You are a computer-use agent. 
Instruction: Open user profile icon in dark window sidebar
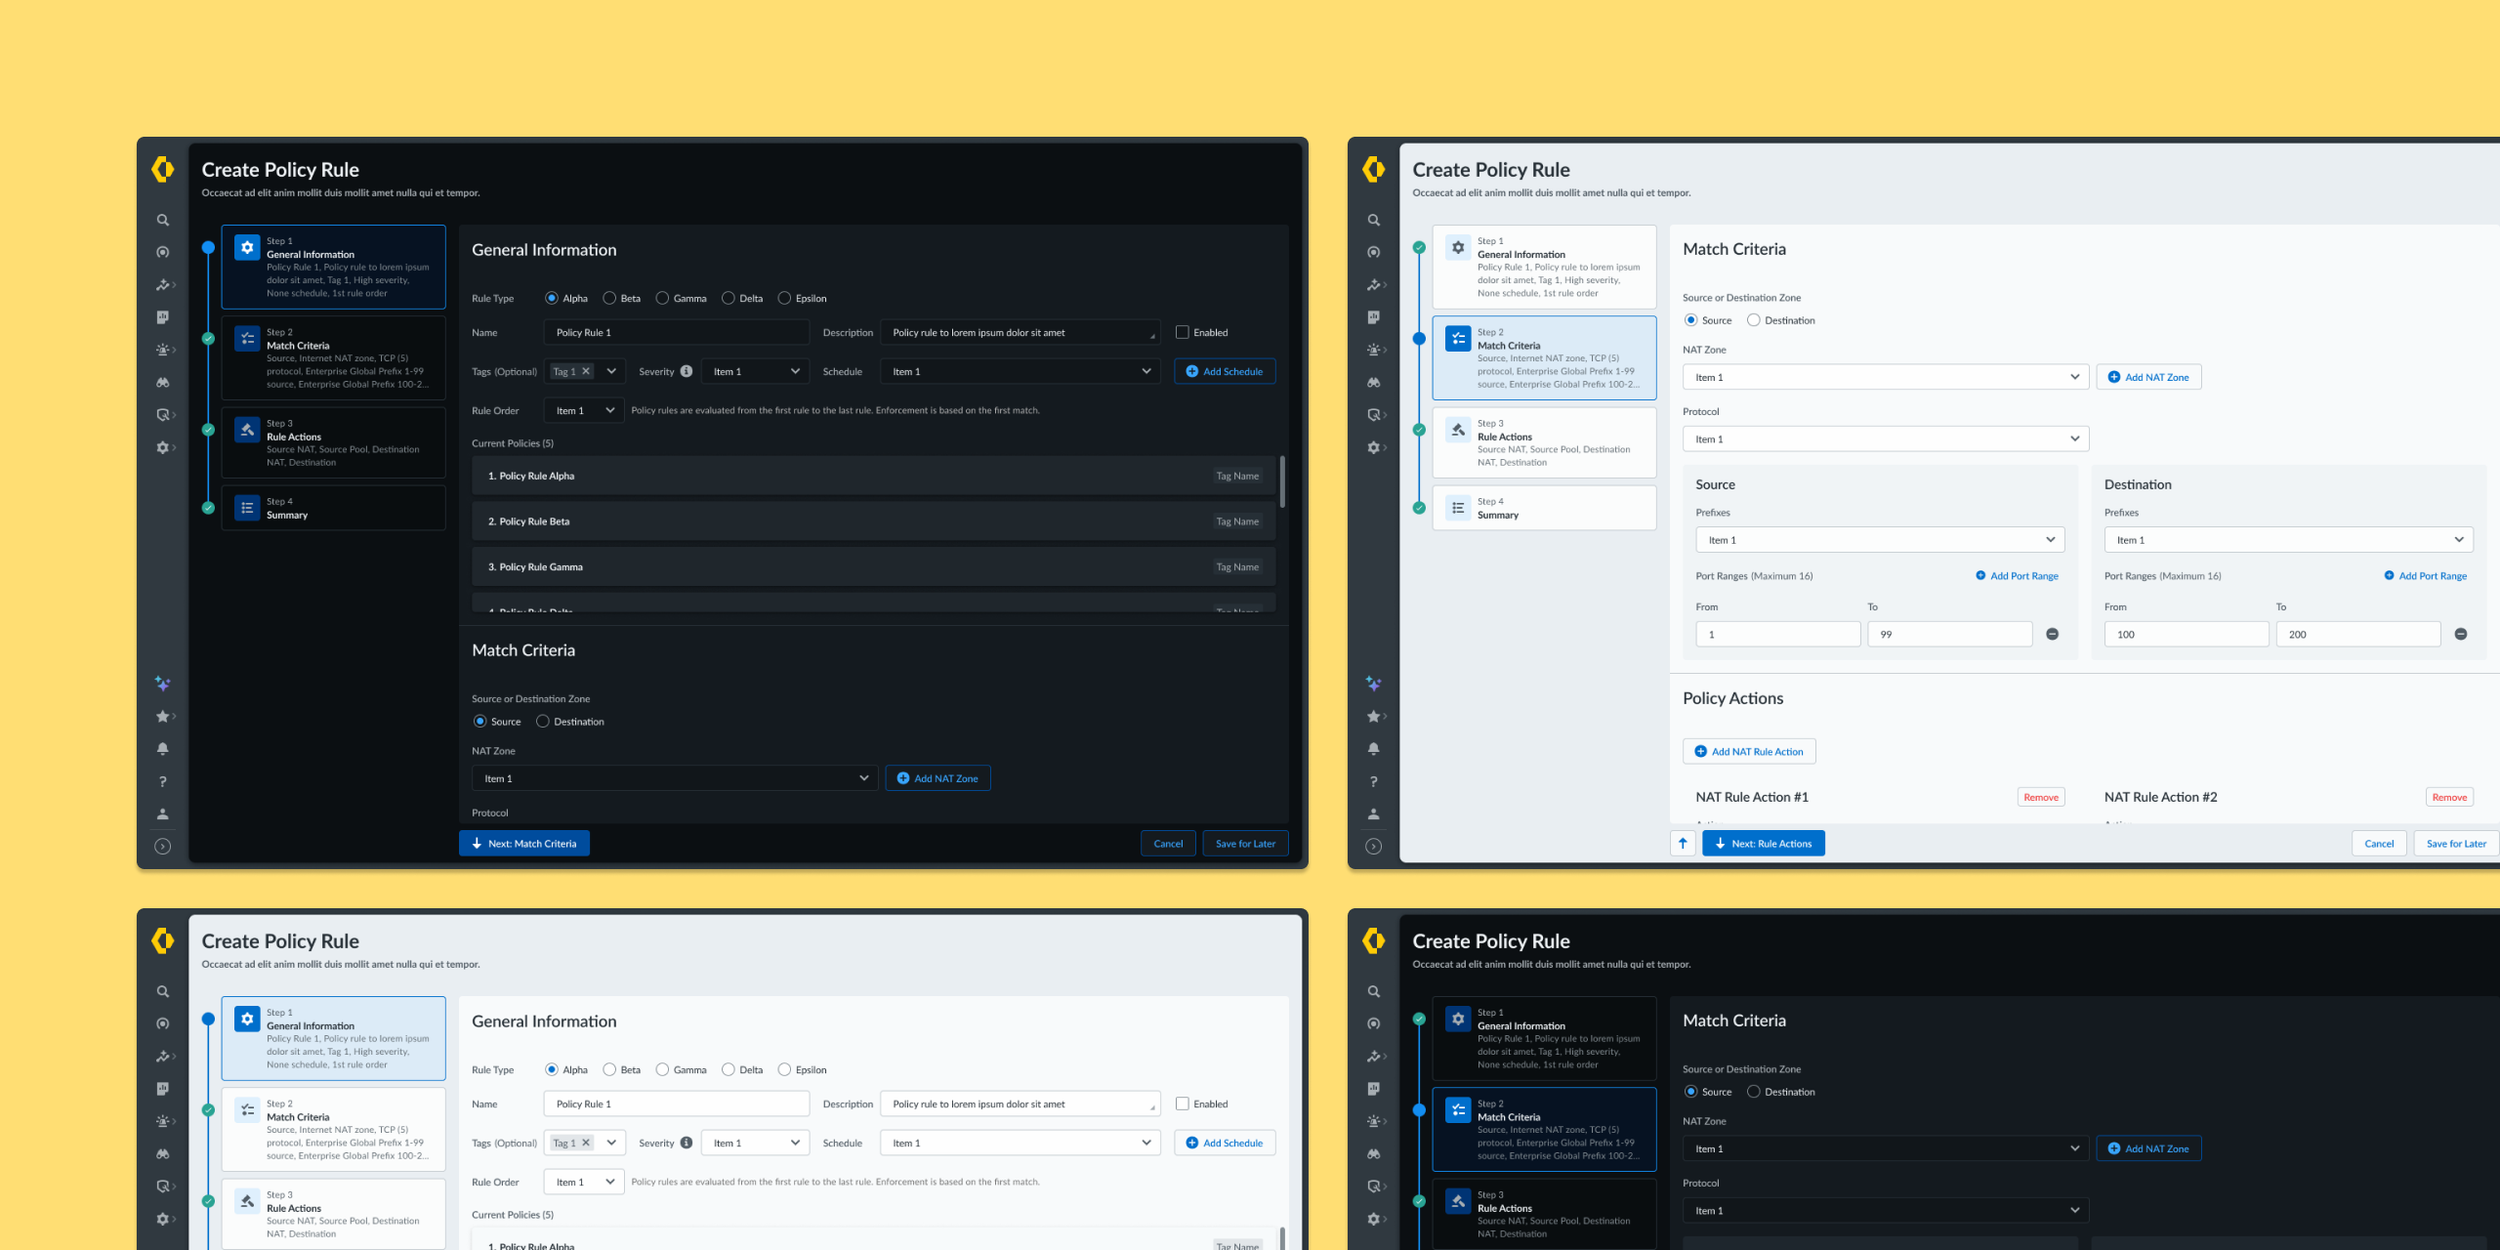[162, 814]
